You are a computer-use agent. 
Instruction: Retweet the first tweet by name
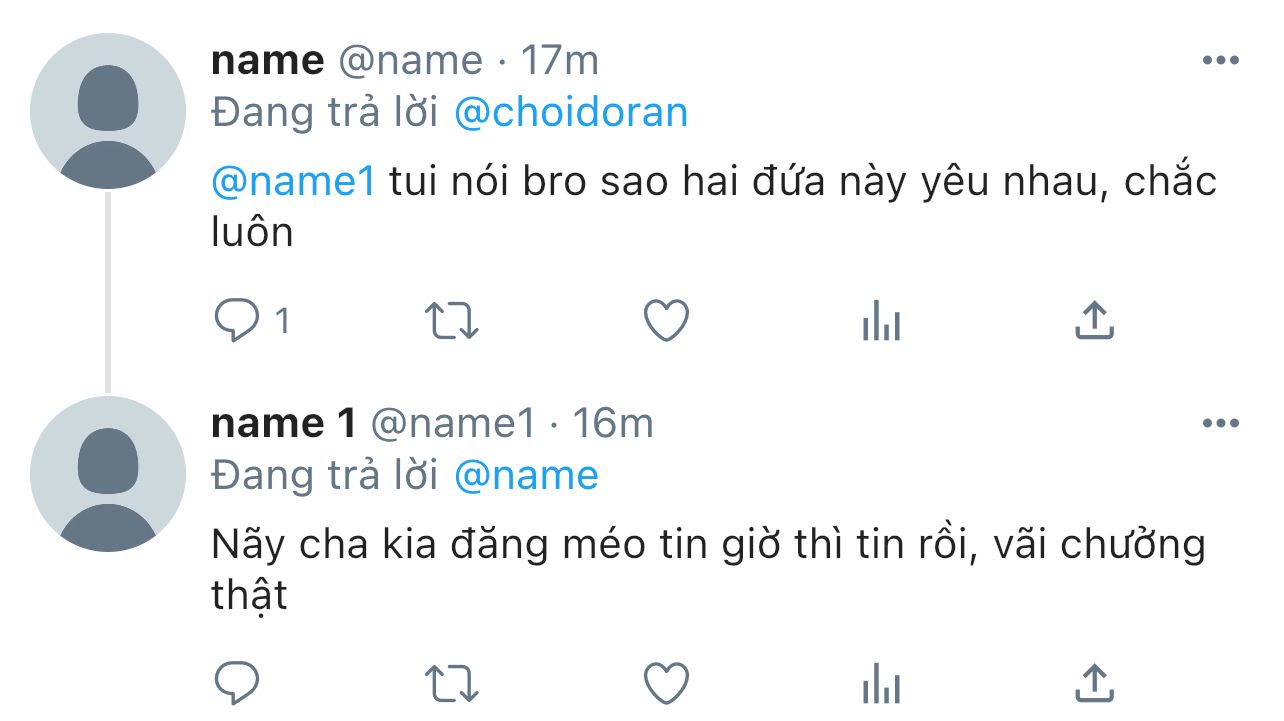pos(452,322)
